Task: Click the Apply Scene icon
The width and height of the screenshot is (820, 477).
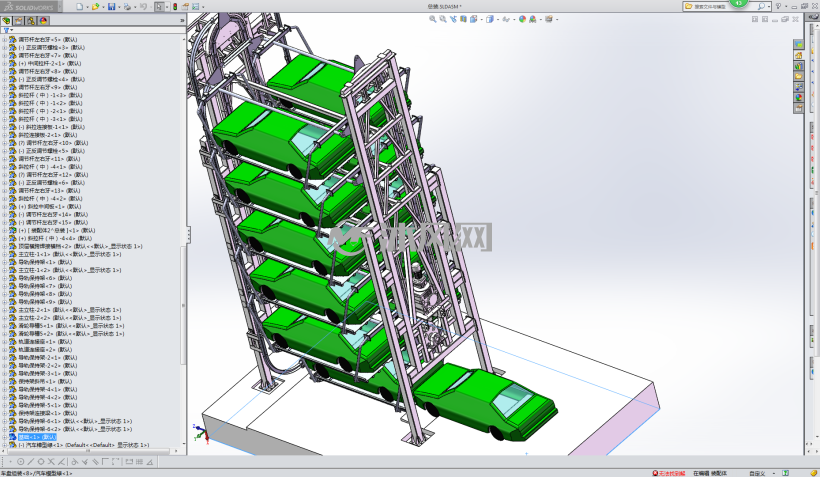Action: click(532, 19)
